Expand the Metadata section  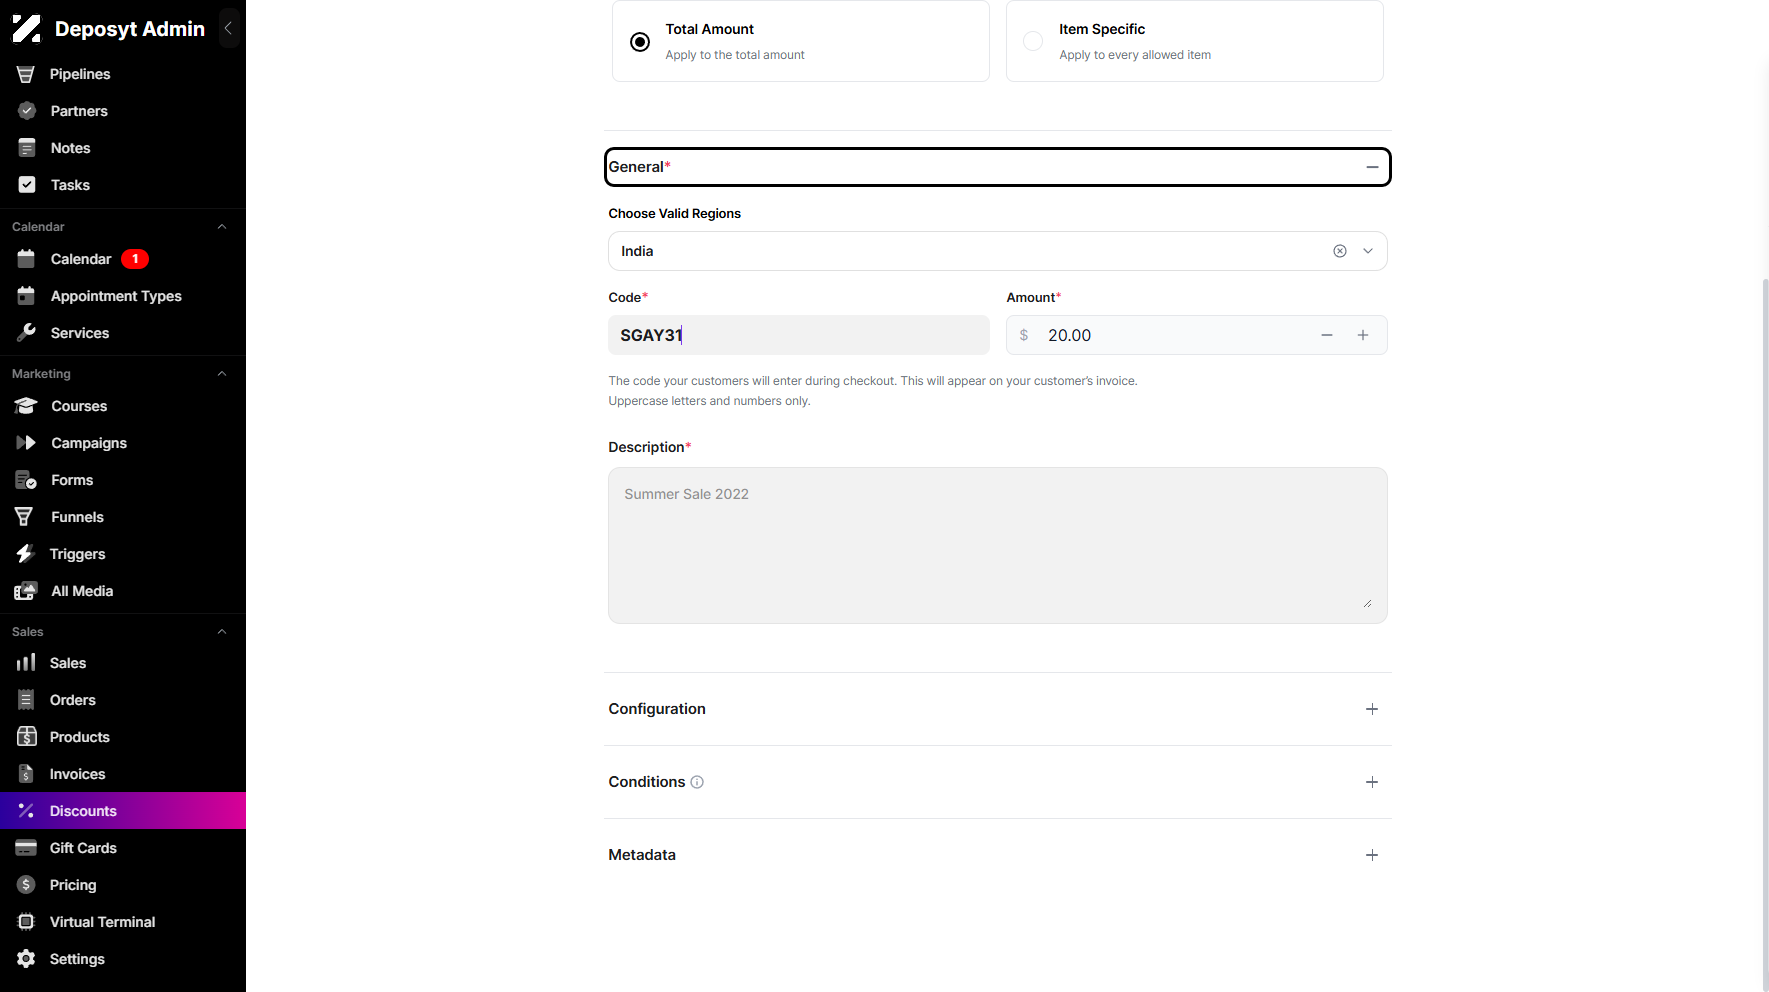(1372, 855)
